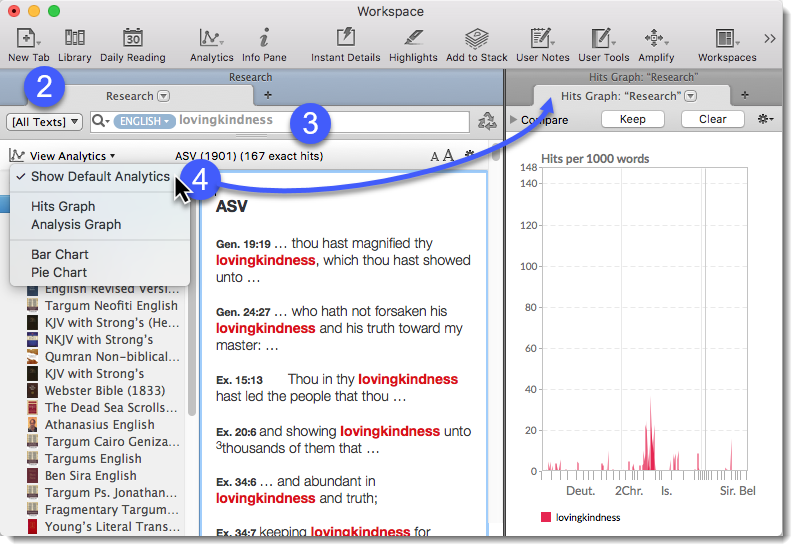Click in the lovingkindness search field
Viewport: 798px width, 551px height.
point(320,121)
